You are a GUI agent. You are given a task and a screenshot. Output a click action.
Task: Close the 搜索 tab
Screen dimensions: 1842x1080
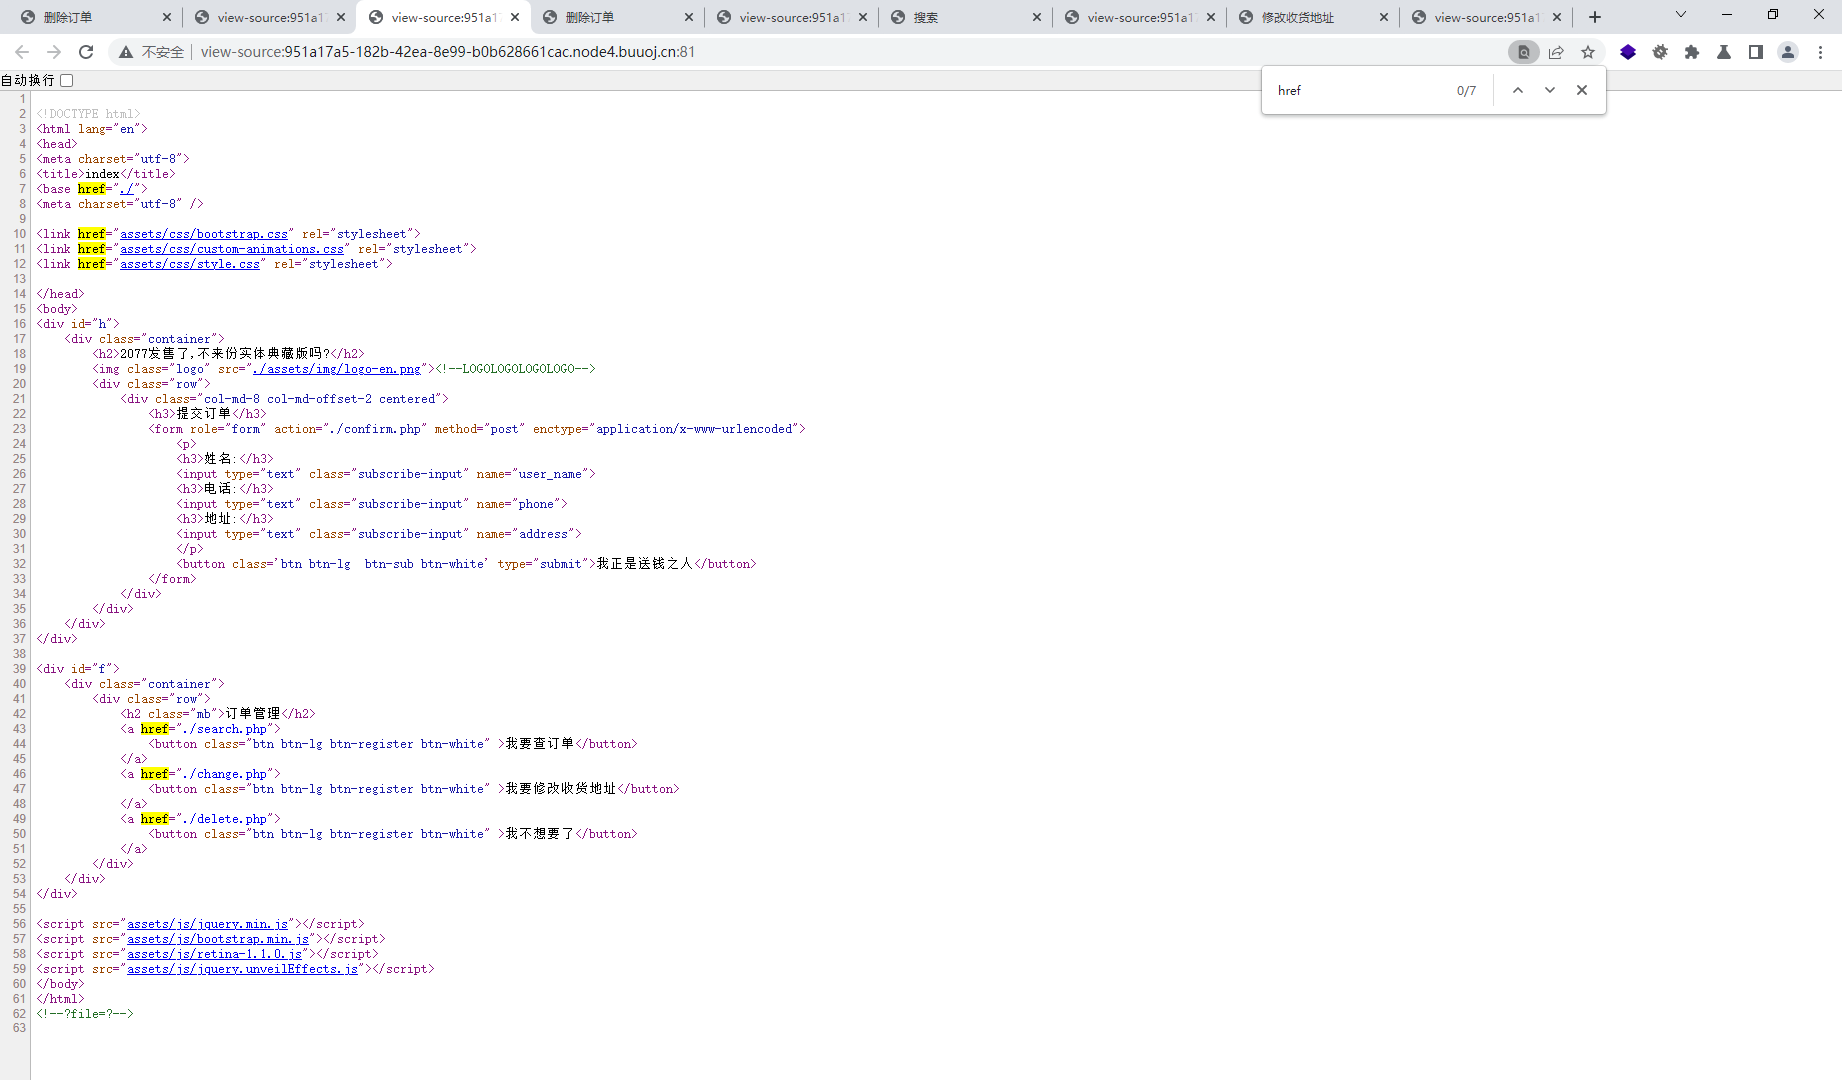click(1037, 17)
